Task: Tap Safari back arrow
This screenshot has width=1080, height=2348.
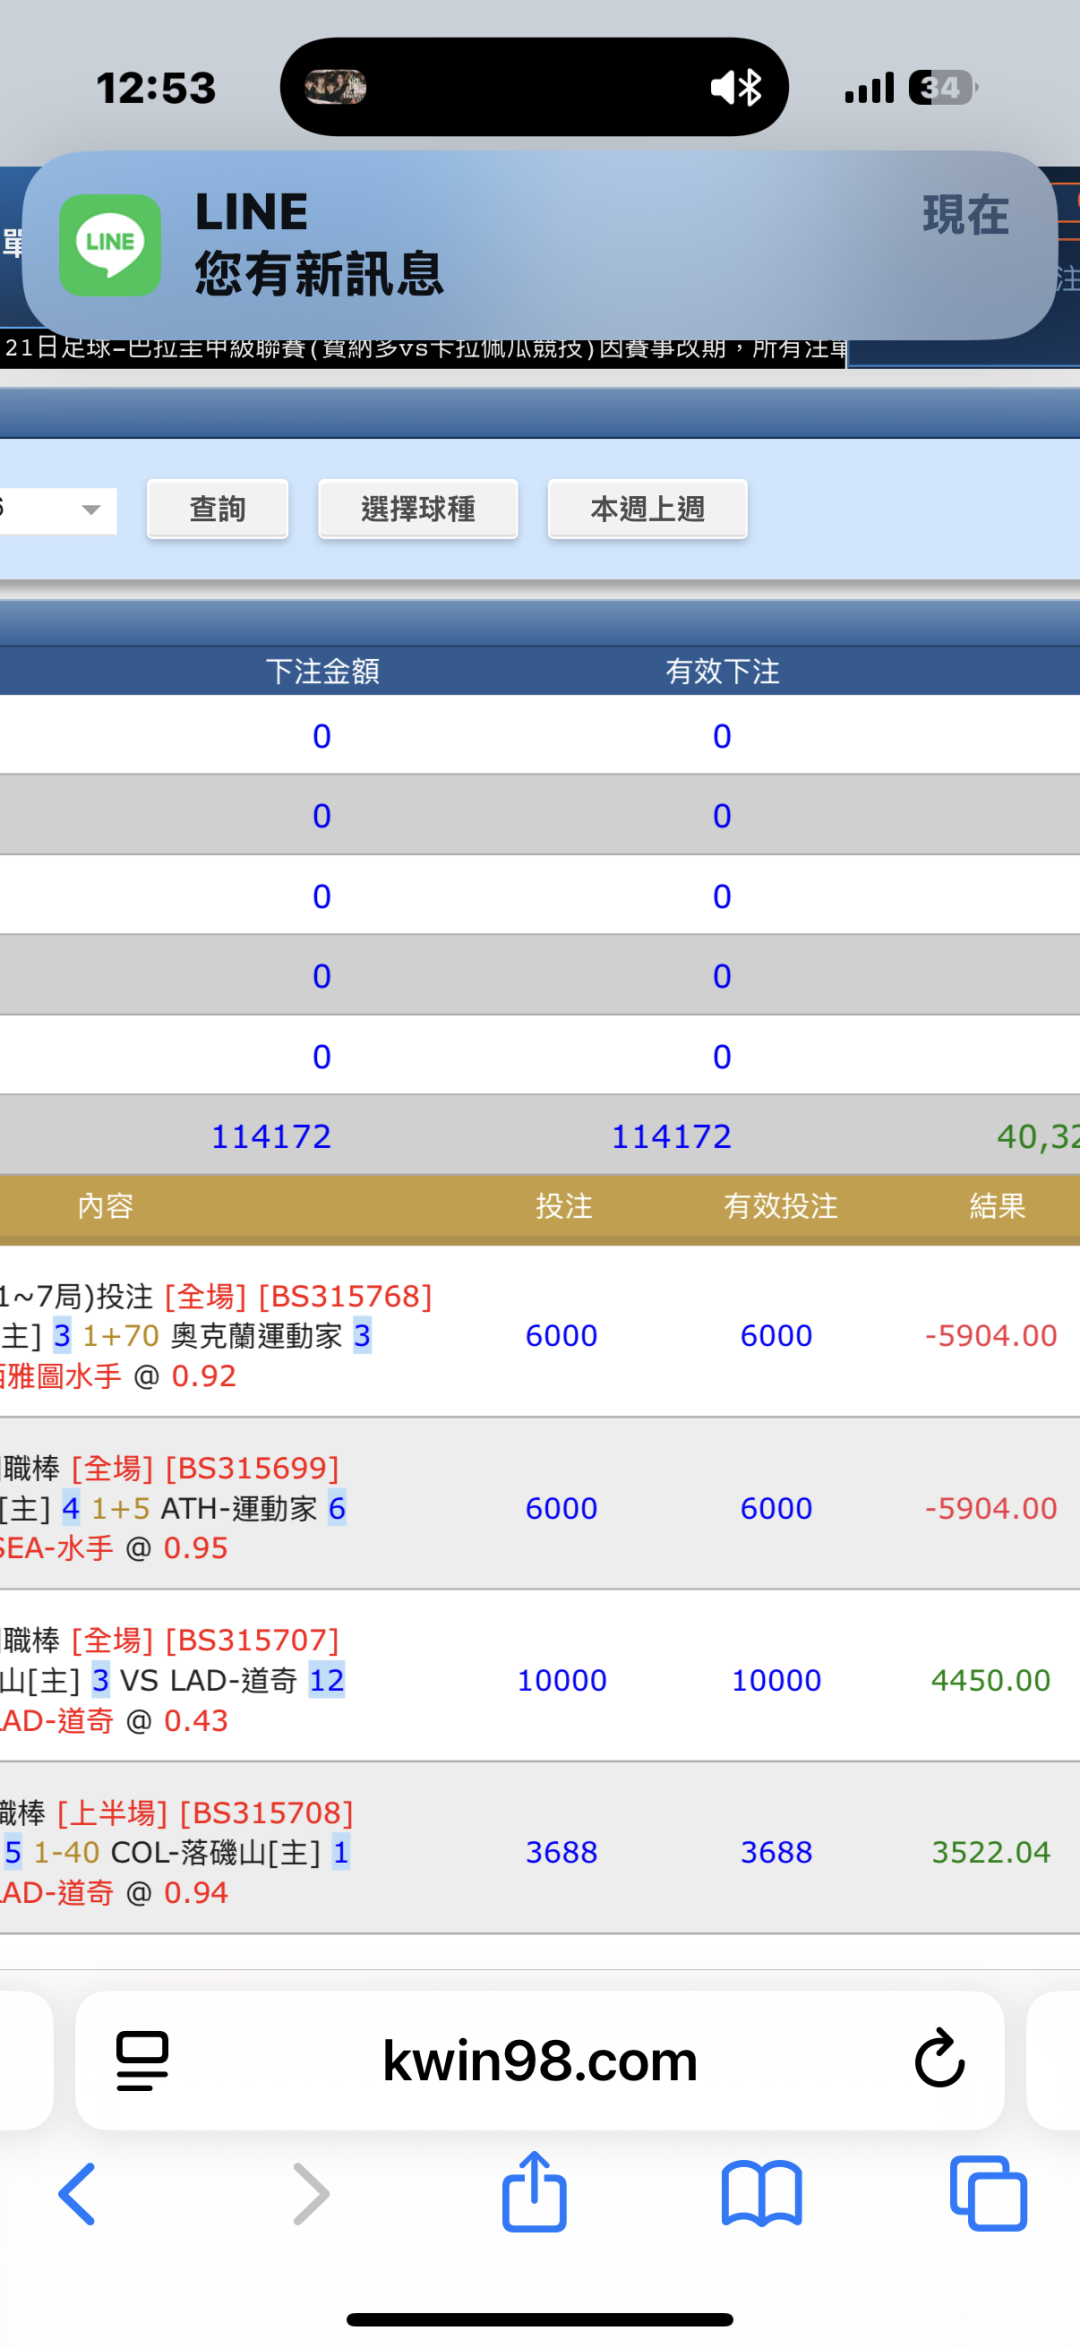Action: 77,2194
